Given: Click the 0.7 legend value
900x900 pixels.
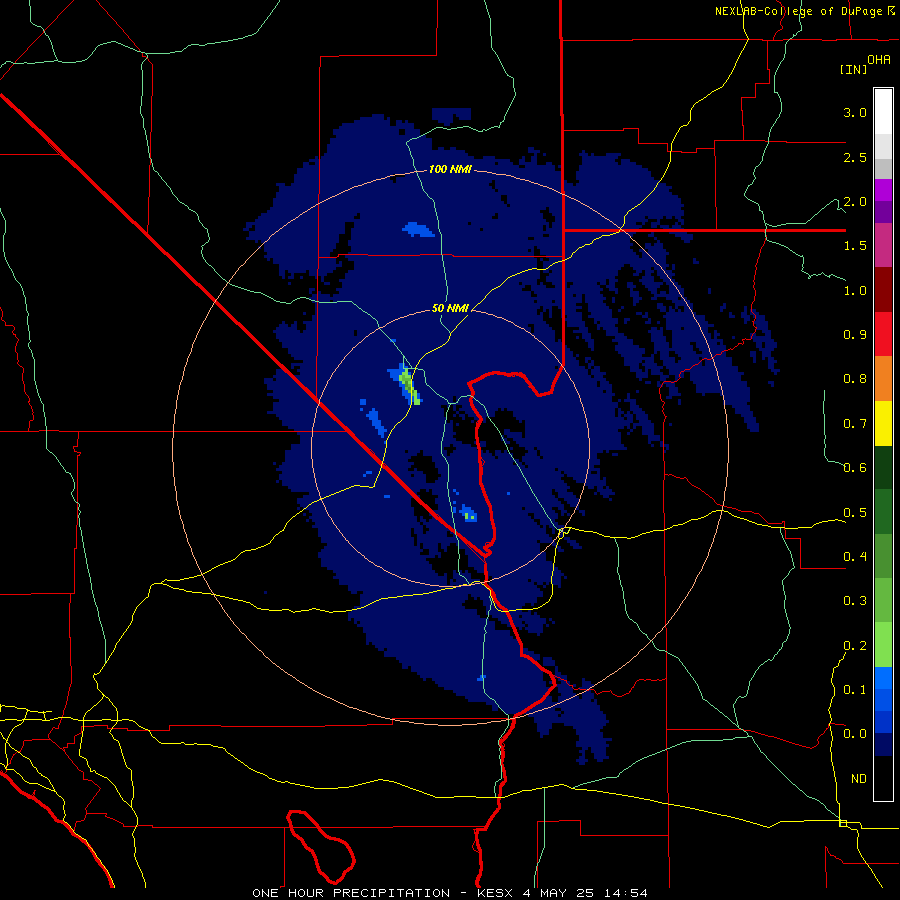Looking at the screenshot, I should tap(855, 424).
